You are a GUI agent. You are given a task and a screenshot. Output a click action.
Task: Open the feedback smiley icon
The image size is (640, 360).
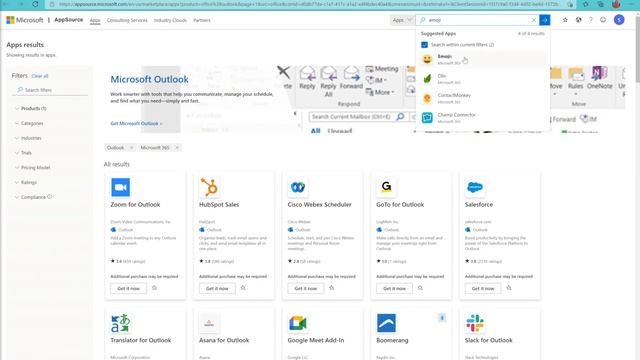click(x=603, y=20)
